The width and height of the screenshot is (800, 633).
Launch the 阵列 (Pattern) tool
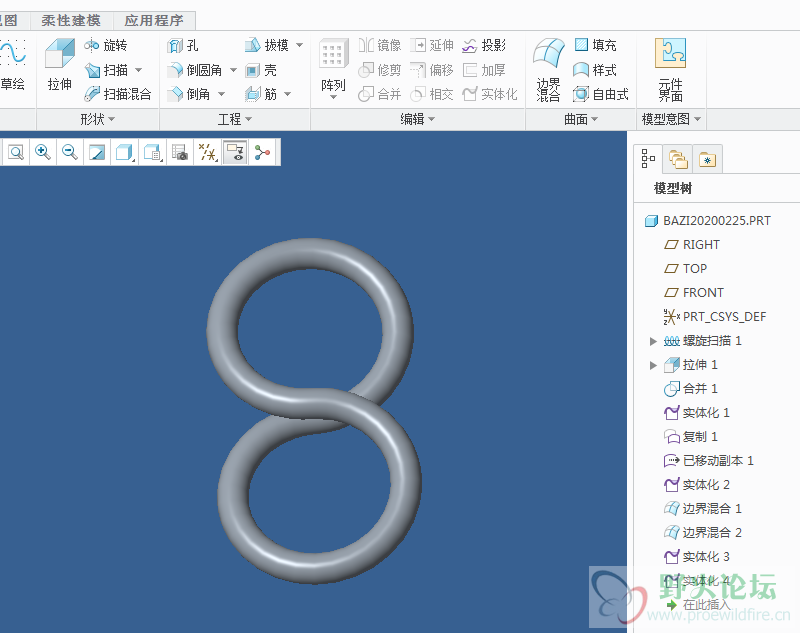(x=333, y=68)
